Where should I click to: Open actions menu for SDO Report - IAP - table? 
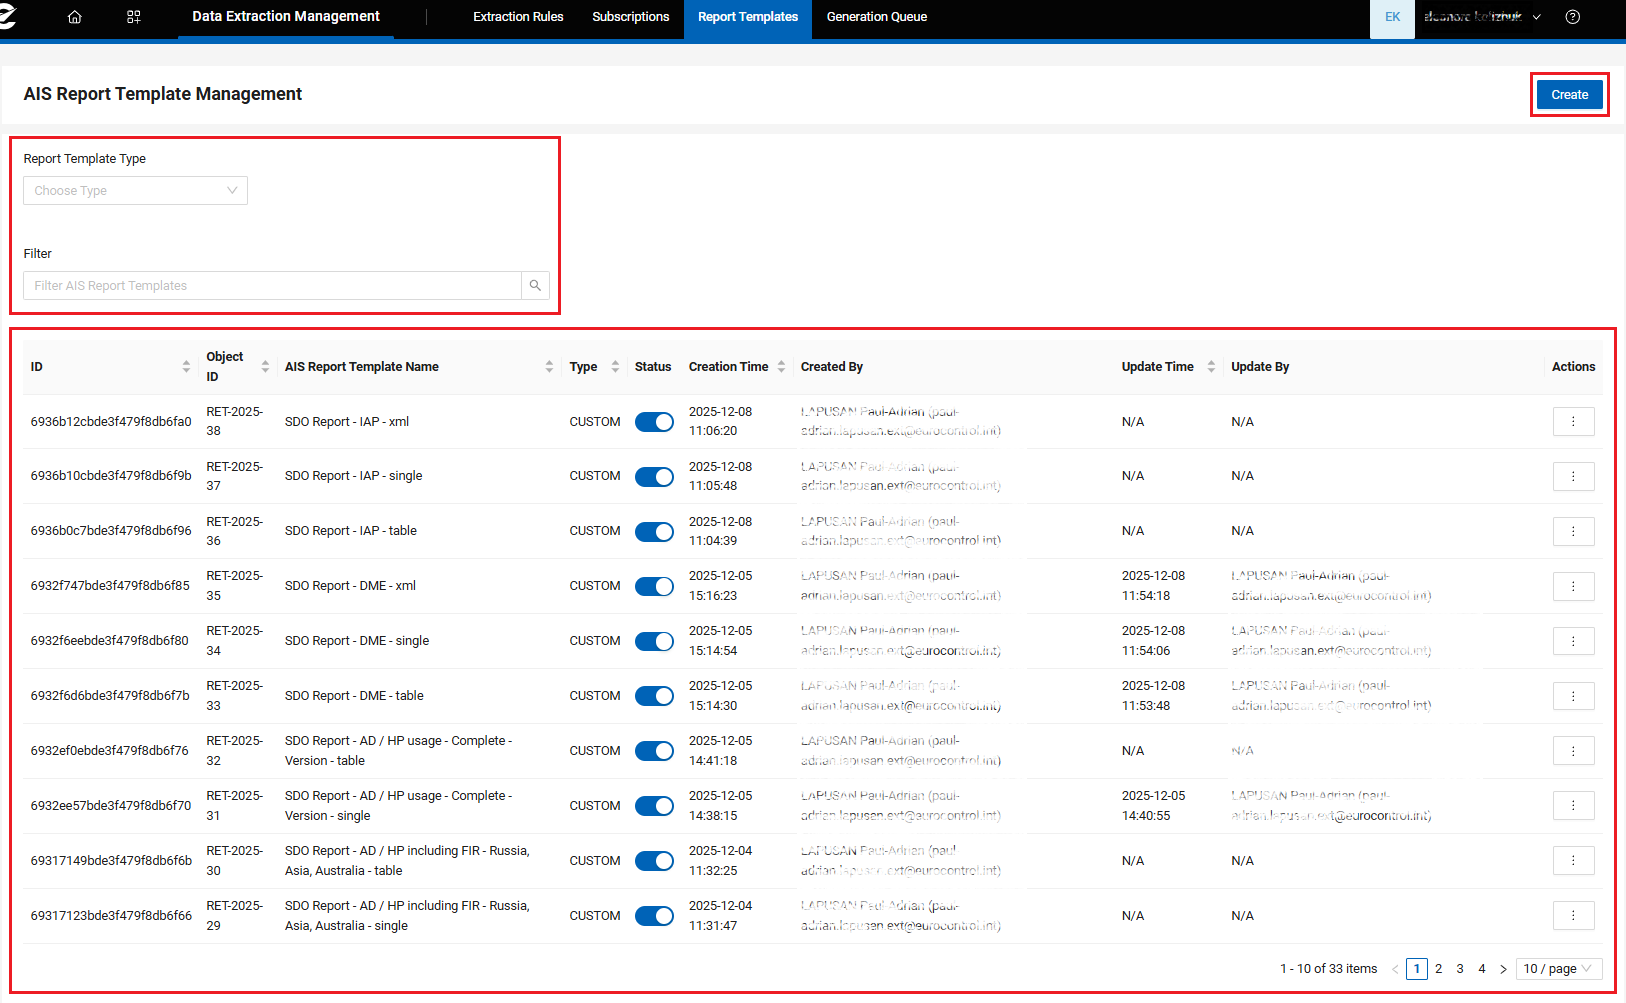point(1573,531)
